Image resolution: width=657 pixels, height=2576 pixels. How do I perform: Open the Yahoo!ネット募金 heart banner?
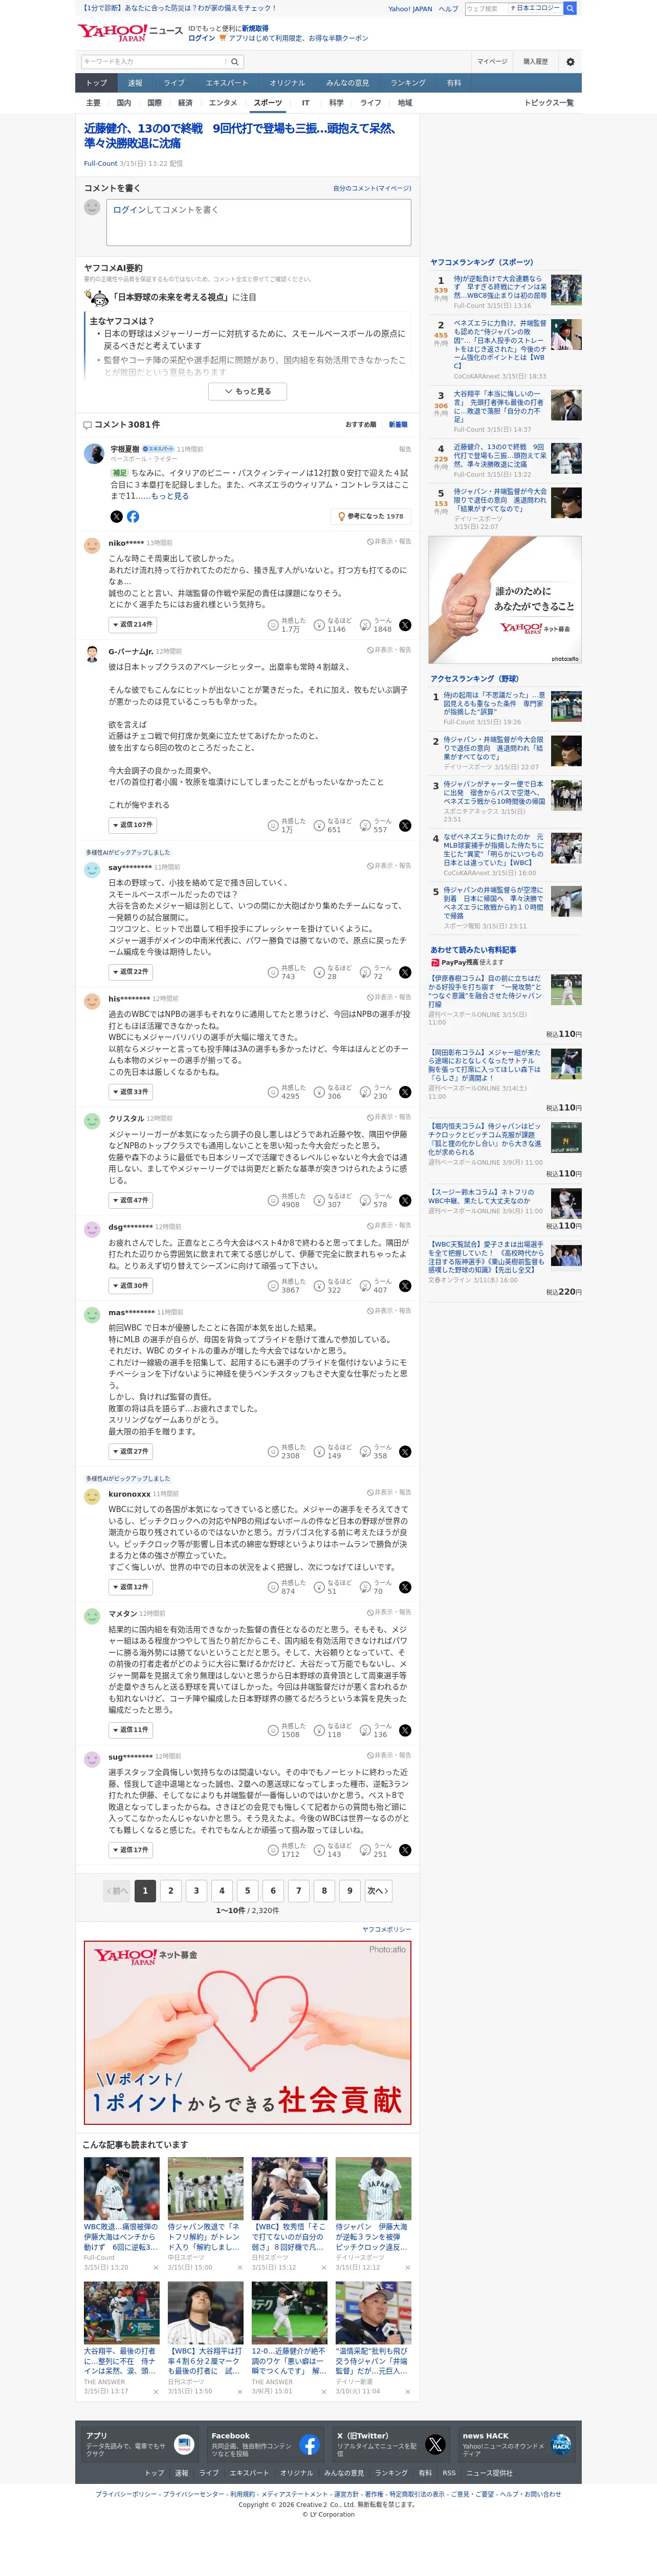(x=248, y=2033)
